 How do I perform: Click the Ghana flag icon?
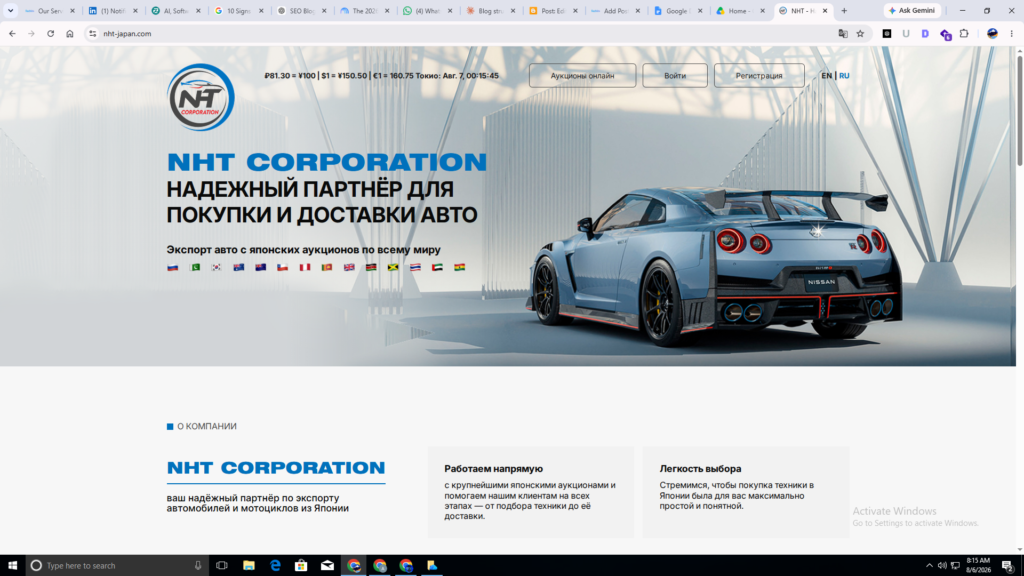(x=460, y=267)
